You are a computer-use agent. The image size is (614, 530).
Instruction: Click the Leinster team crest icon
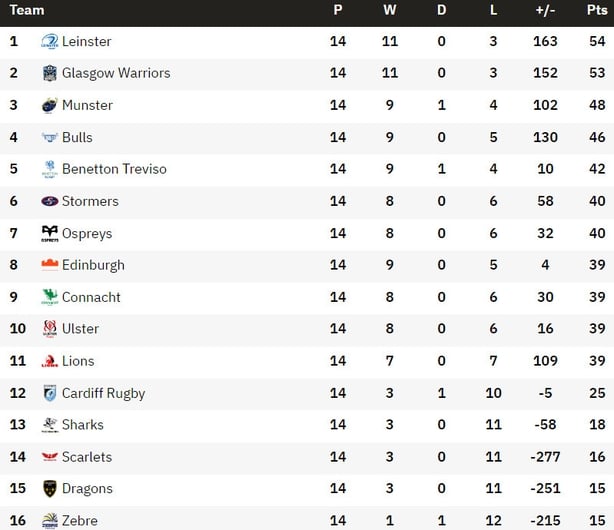(49, 41)
